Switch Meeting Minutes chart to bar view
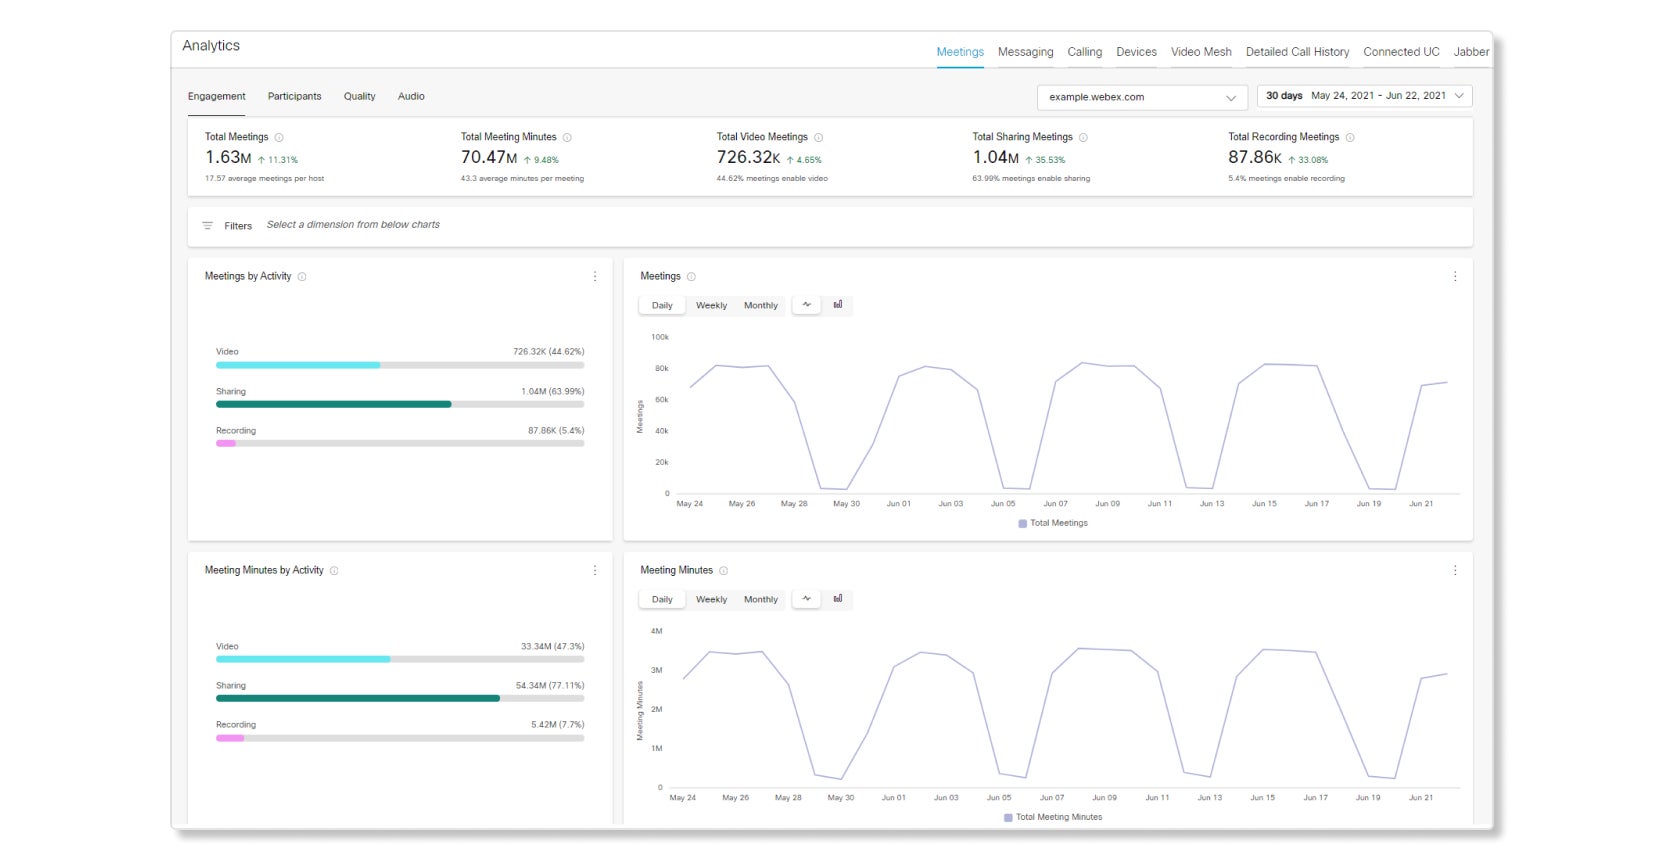 (838, 599)
